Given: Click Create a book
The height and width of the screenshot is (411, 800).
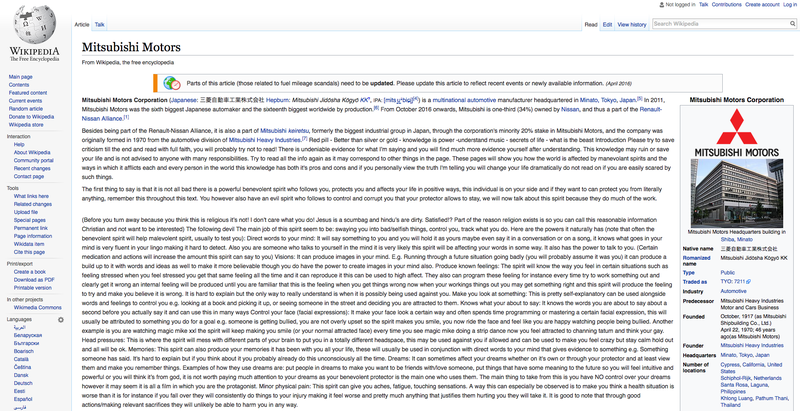Looking at the screenshot, I should [30, 272].
